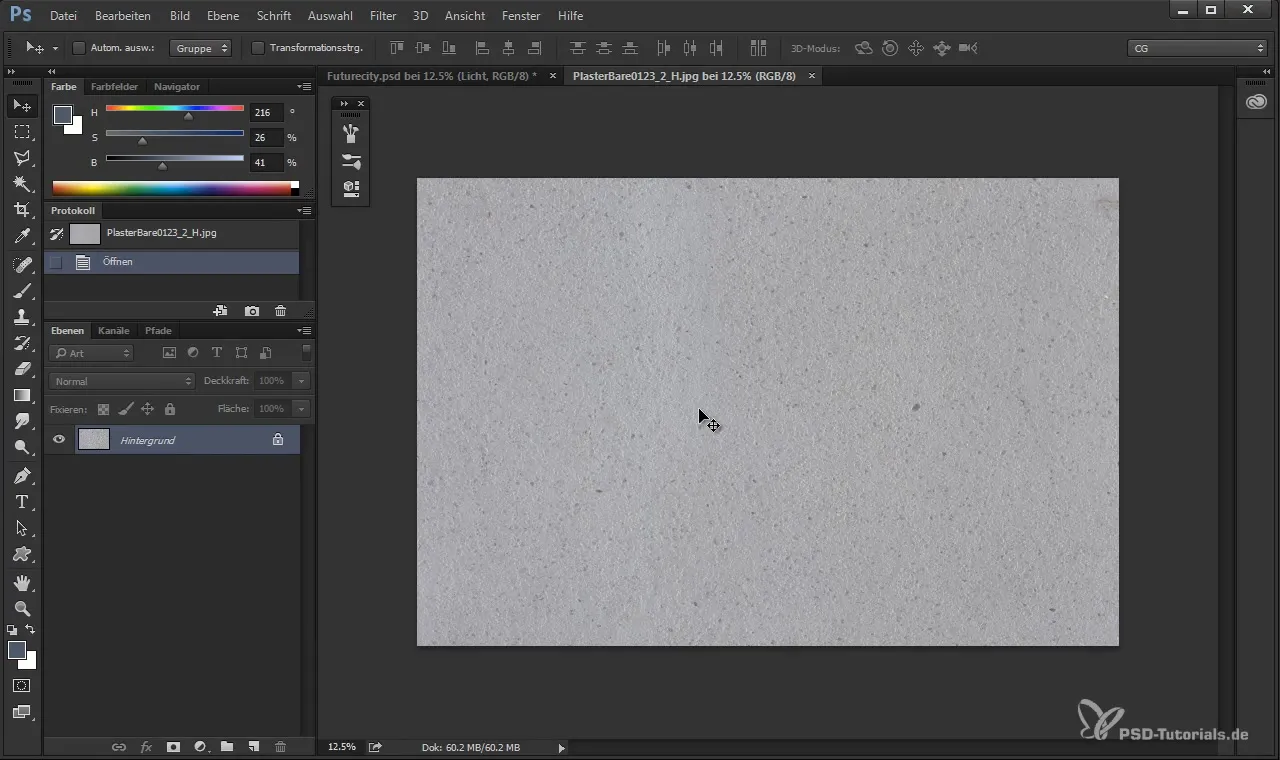This screenshot has width=1280, height=760.
Task: Select the Öffnen history state
Action: (172, 262)
